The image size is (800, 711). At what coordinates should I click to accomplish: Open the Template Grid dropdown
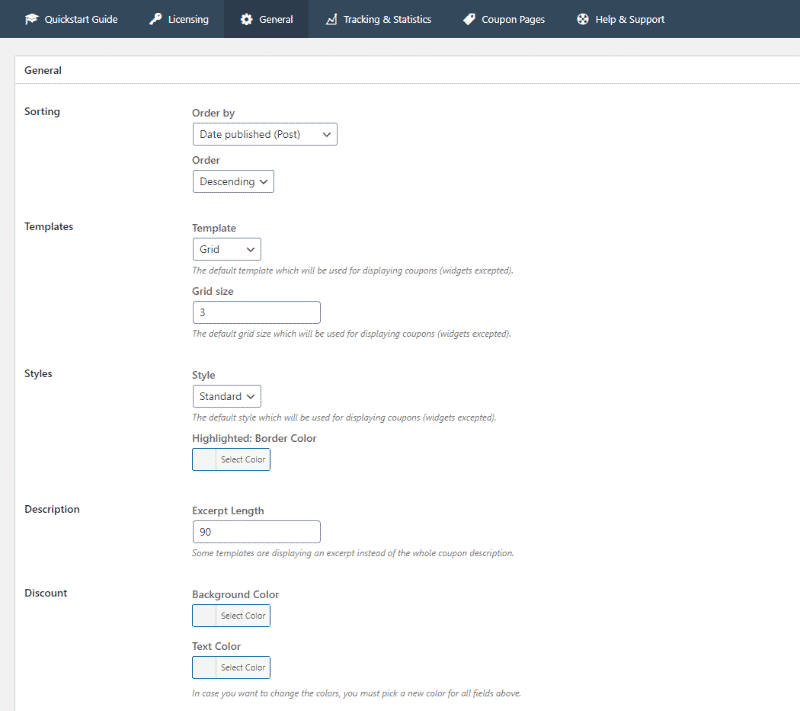227,249
